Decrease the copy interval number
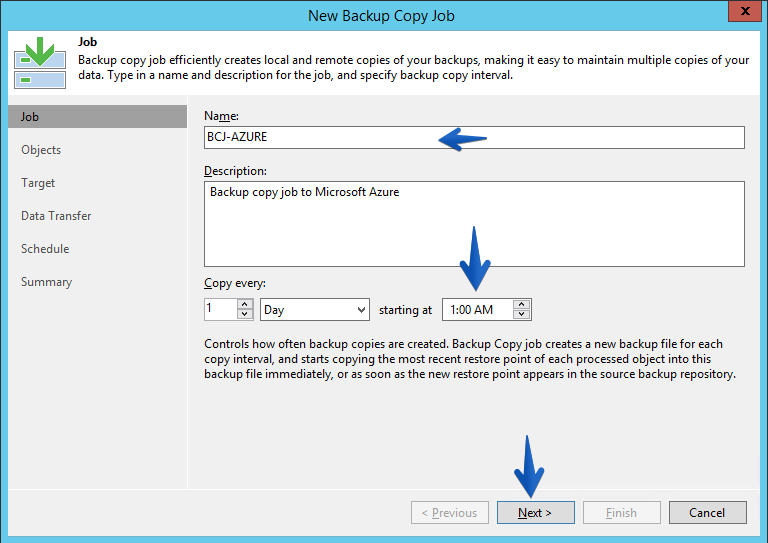This screenshot has height=543, width=768. tap(244, 314)
